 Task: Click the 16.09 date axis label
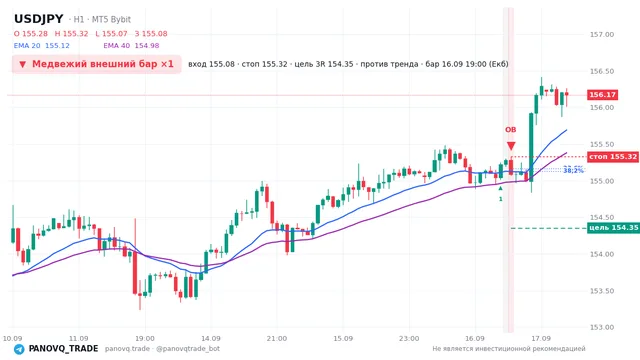coord(475,339)
